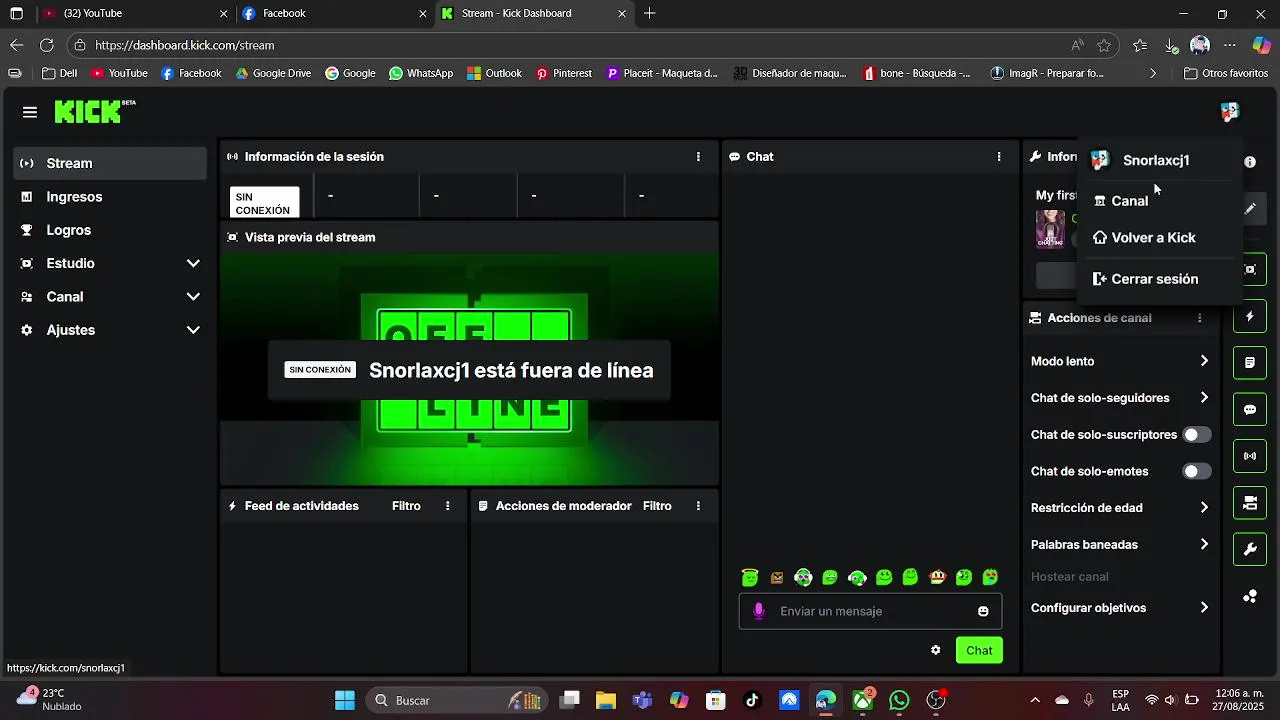The image size is (1280, 720).
Task: Expand the Ajustes sidebar section
Action: [110, 330]
